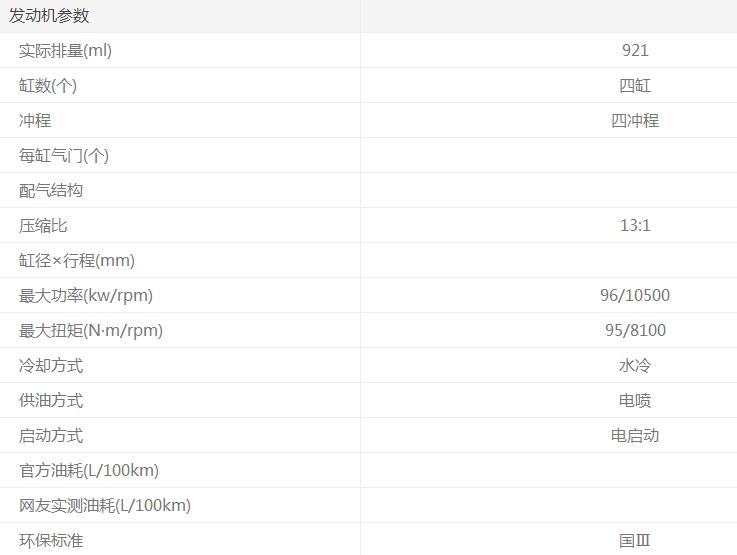Select the 网友实测油耗(L/100km) row label
The height and width of the screenshot is (555, 737).
point(105,505)
